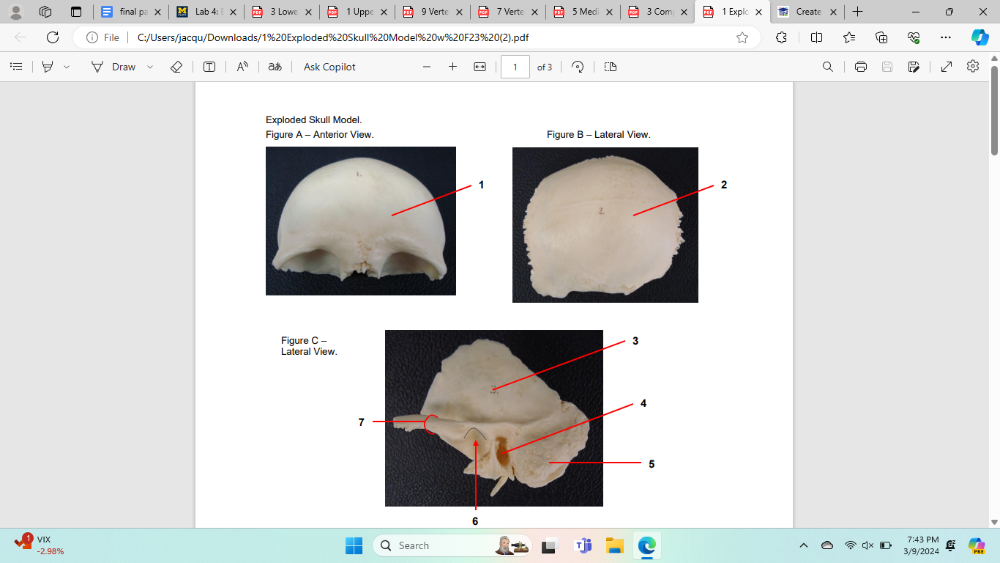Screen dimensions: 1000x563
Task: Open Microsoft Teams from the taskbar
Action: pyautogui.click(x=581, y=546)
